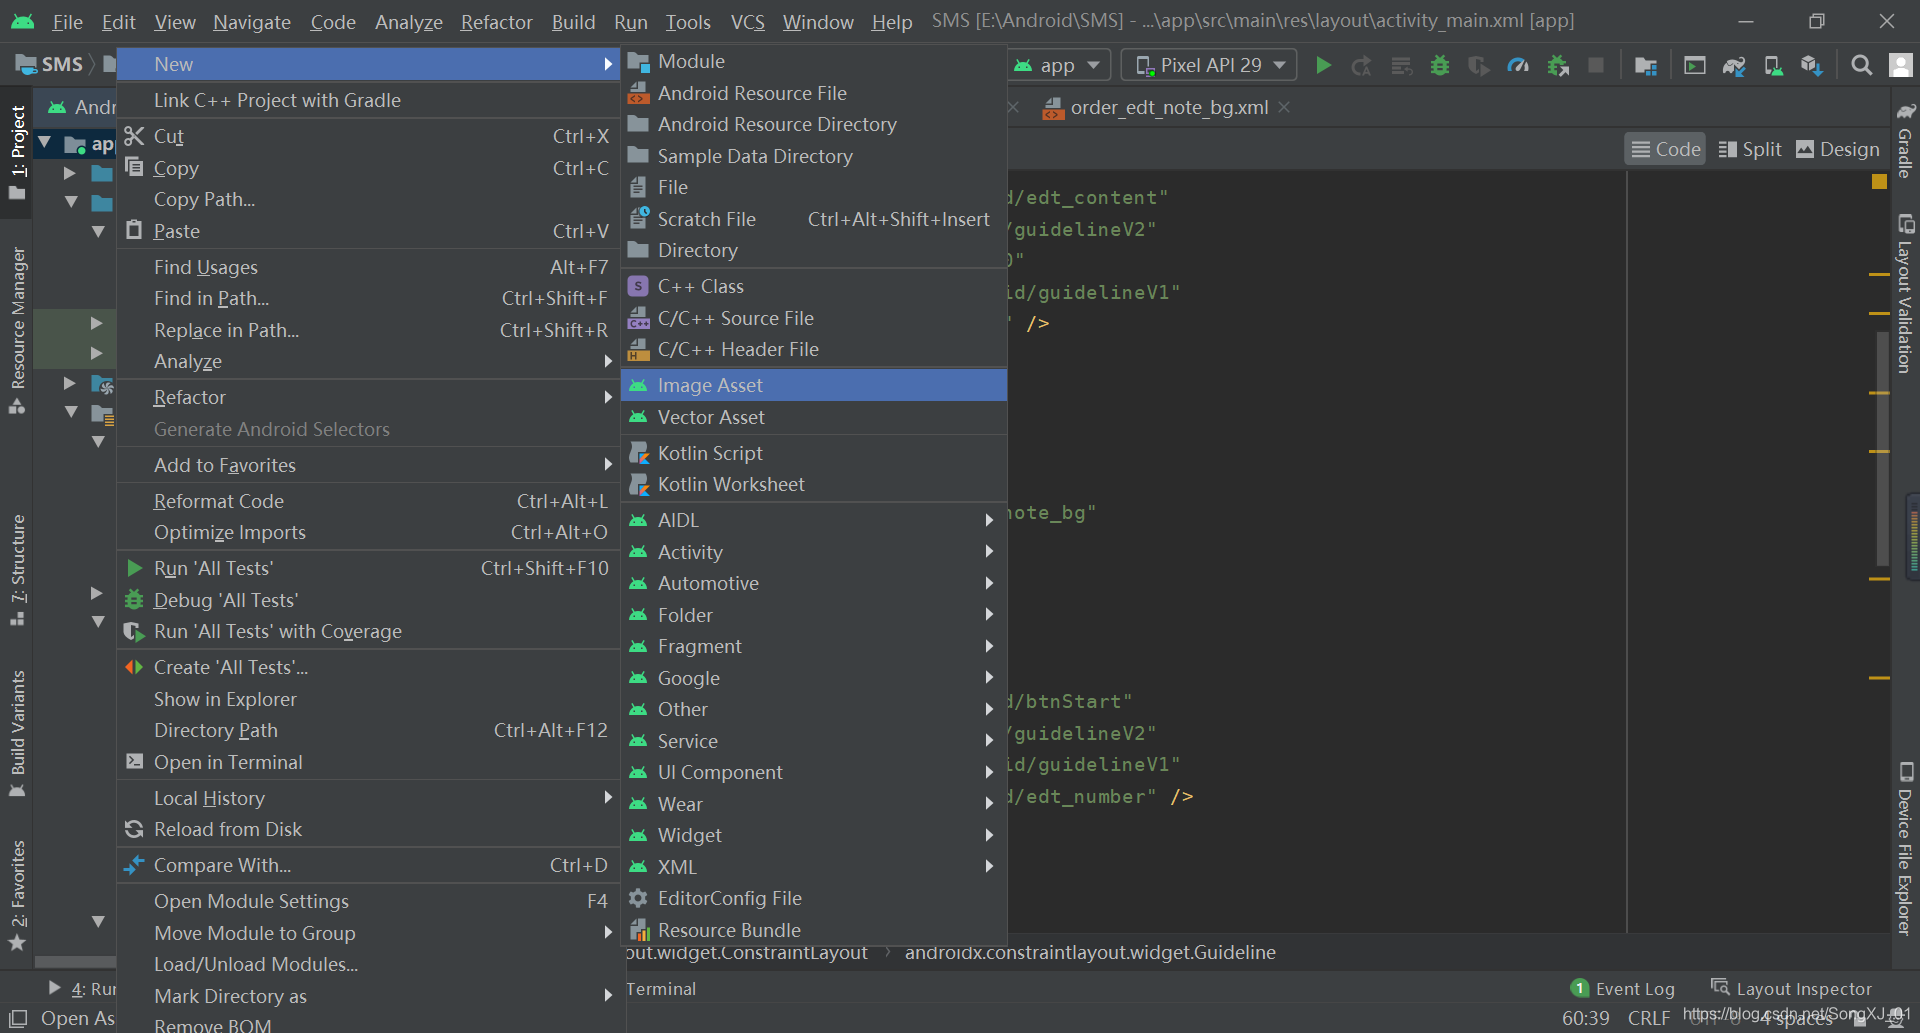
Task: Click the Sync Project with Gradle icon
Action: click(x=1734, y=66)
